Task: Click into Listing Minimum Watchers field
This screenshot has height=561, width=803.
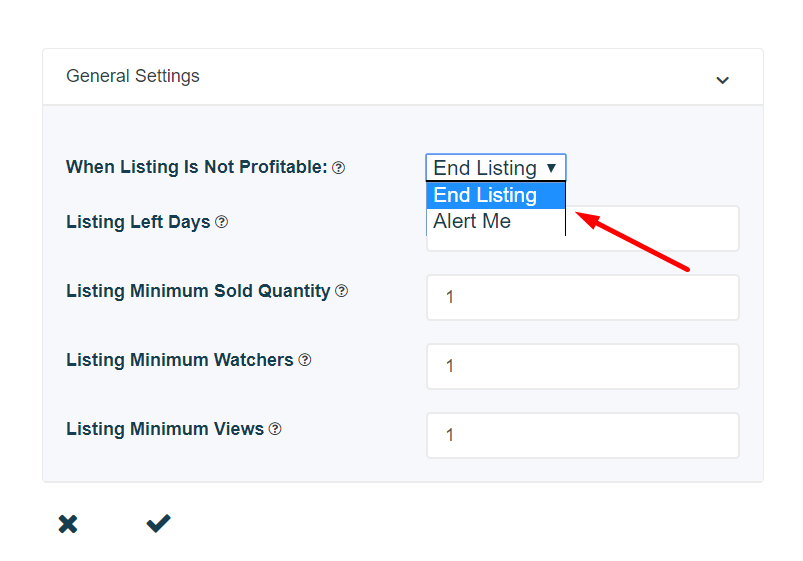Action: pyautogui.click(x=583, y=366)
